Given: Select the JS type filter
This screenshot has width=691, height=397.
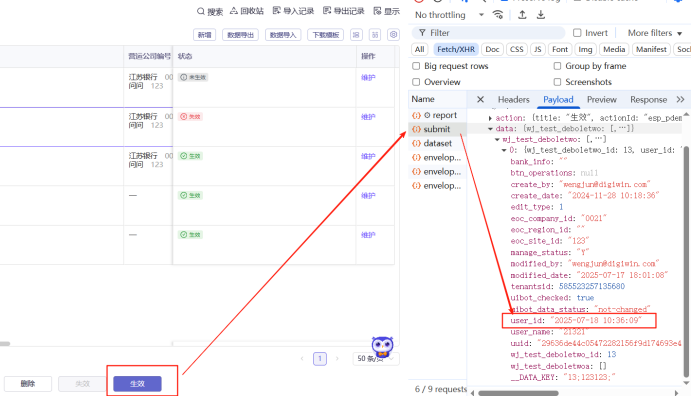Looking at the screenshot, I should 538,49.
